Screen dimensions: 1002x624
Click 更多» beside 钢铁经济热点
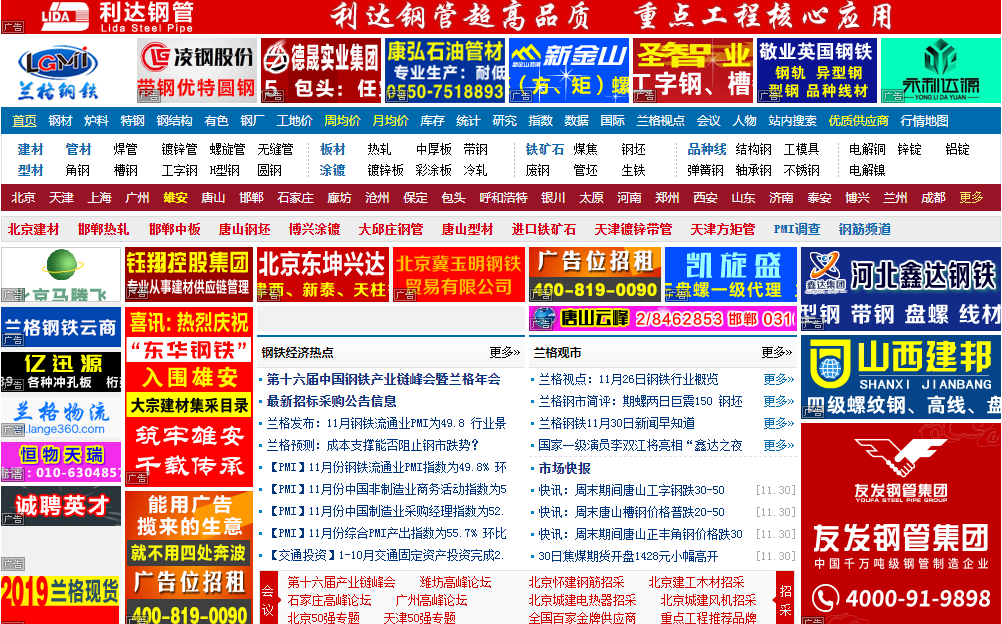(x=505, y=352)
